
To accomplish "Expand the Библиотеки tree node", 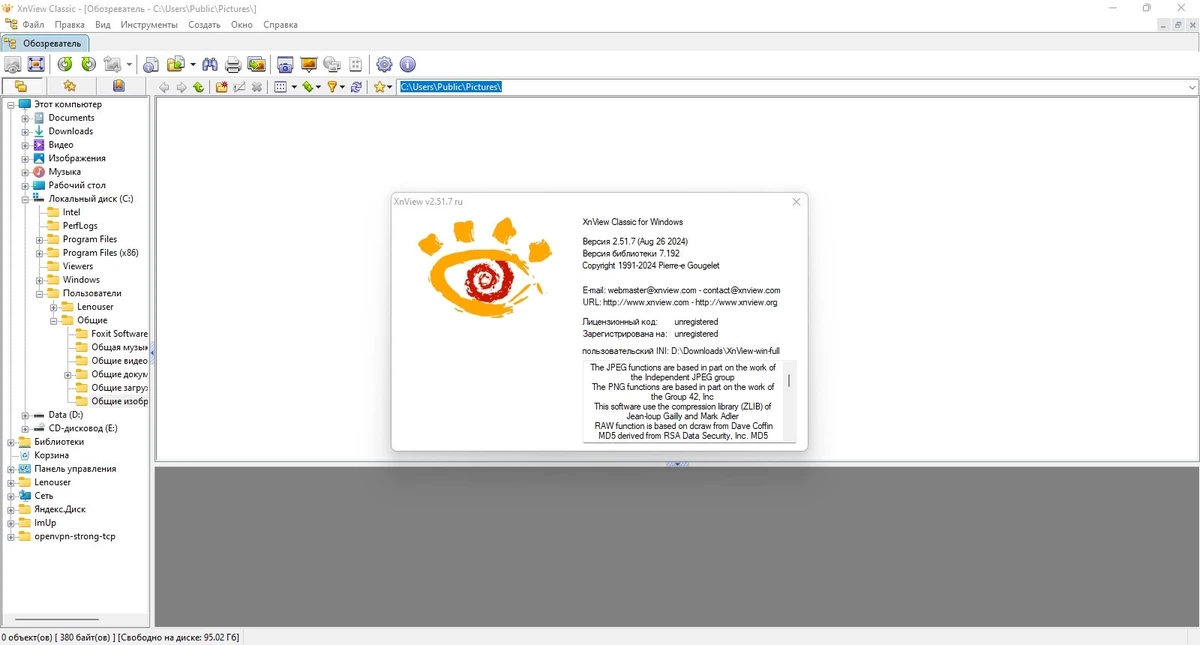I will click(12, 442).
